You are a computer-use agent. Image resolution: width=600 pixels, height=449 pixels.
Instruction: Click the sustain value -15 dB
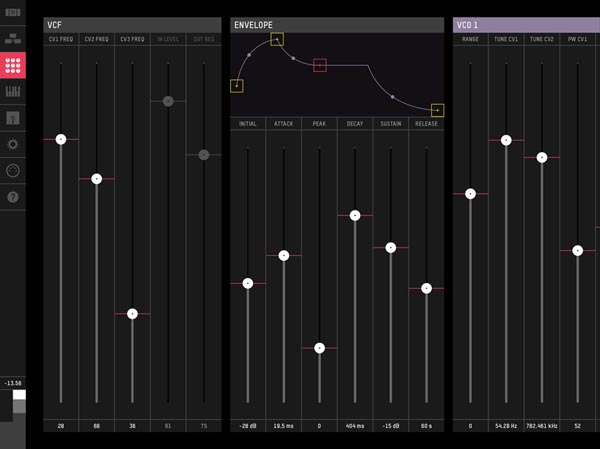coord(391,426)
